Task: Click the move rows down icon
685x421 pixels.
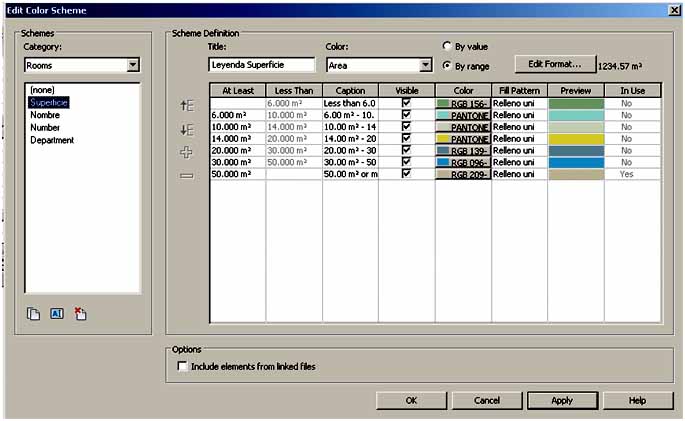Action: (186, 129)
